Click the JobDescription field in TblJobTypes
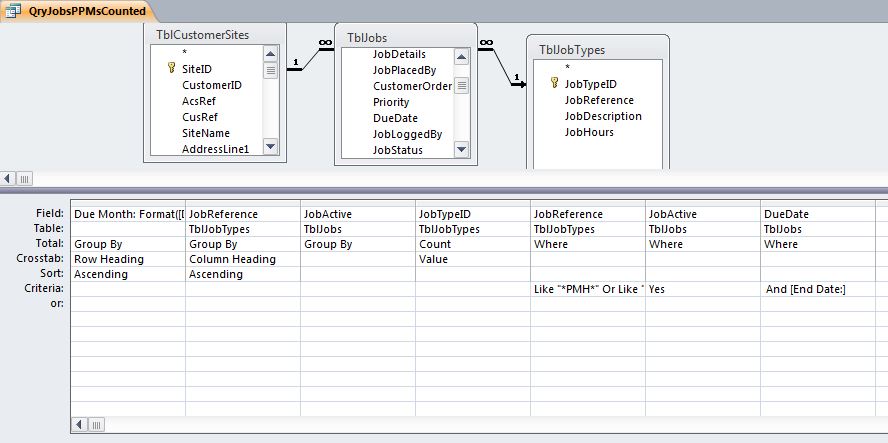 coord(603,116)
